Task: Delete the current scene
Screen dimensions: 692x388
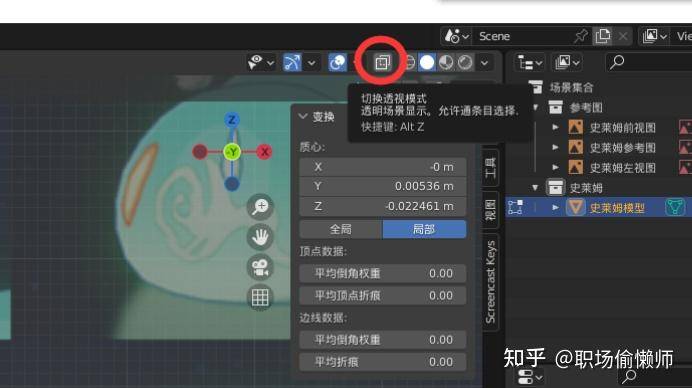Action: [623, 36]
